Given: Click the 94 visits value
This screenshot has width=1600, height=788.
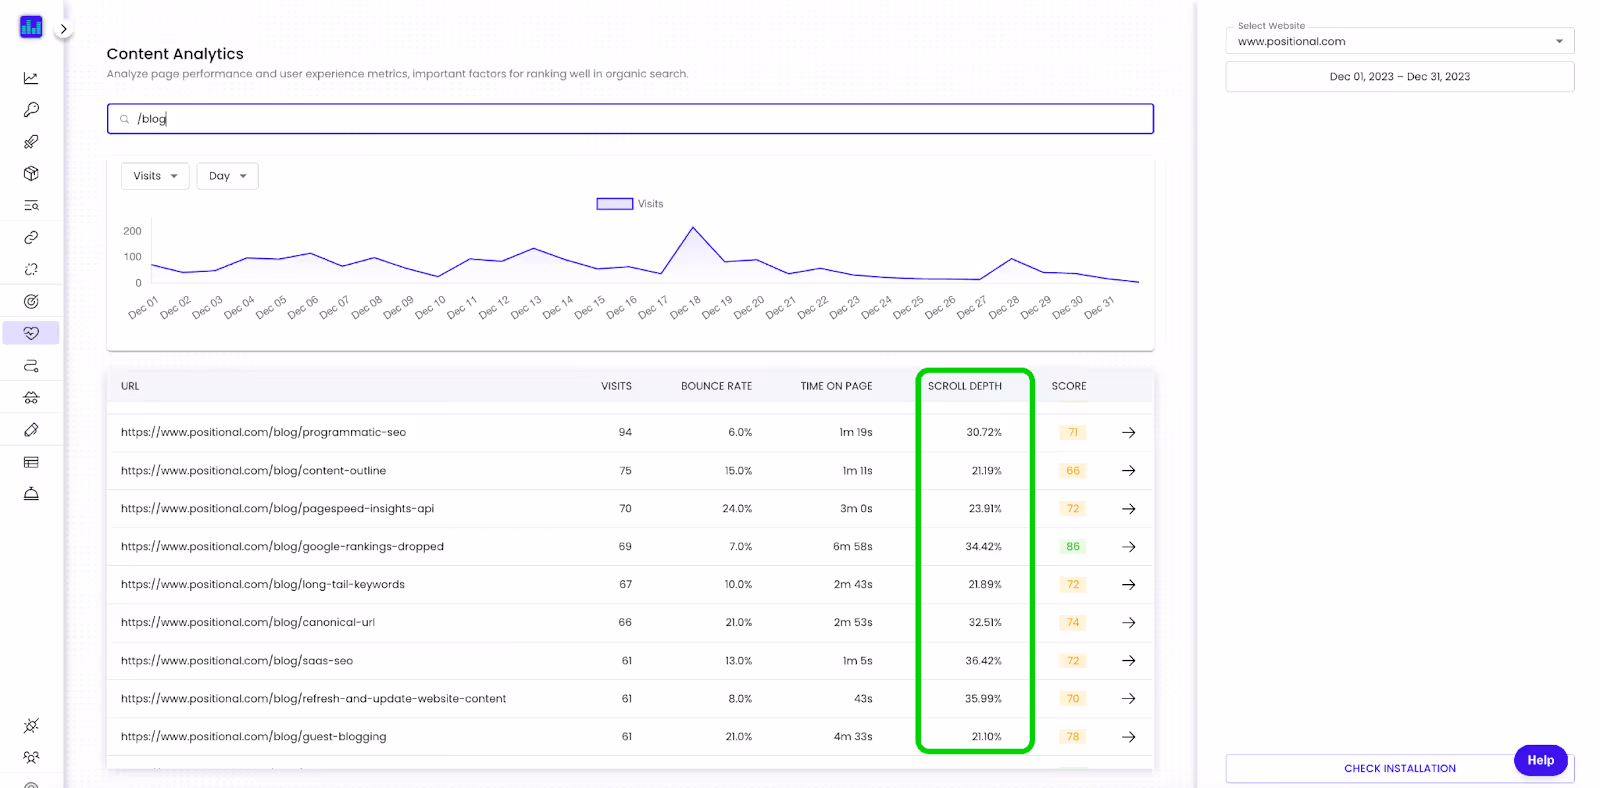Looking at the screenshot, I should (x=625, y=433).
